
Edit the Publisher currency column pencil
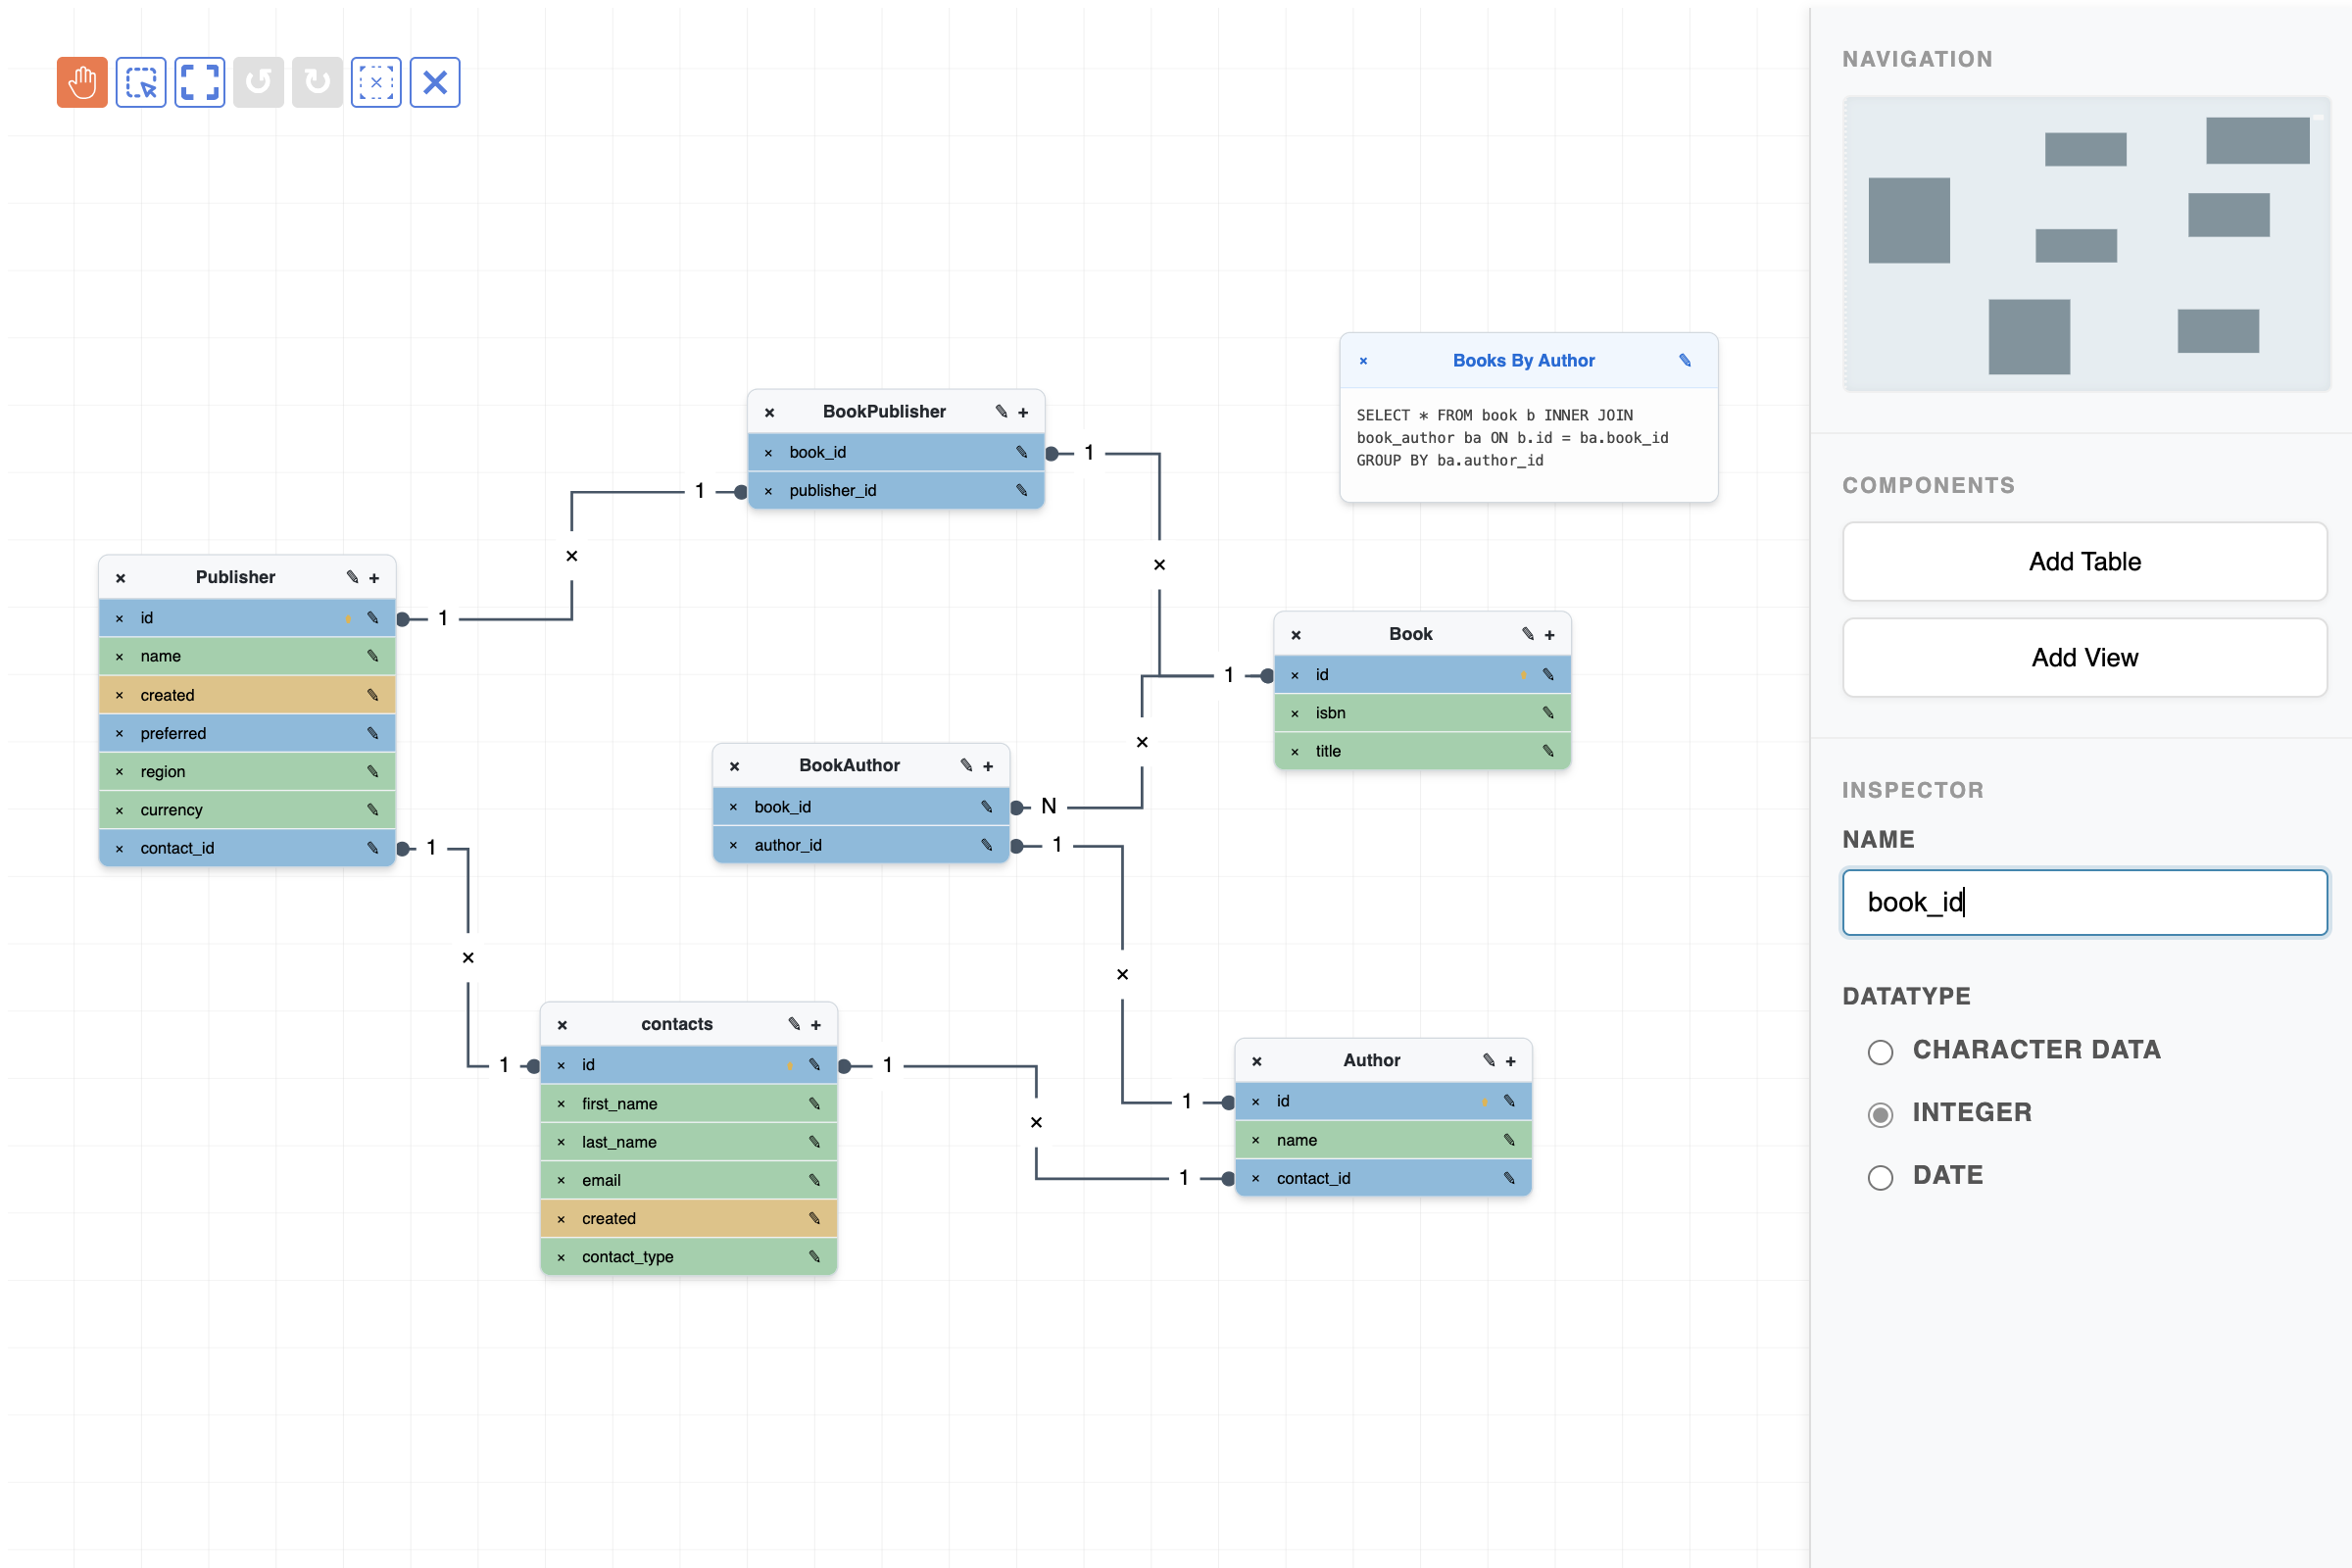coord(373,810)
